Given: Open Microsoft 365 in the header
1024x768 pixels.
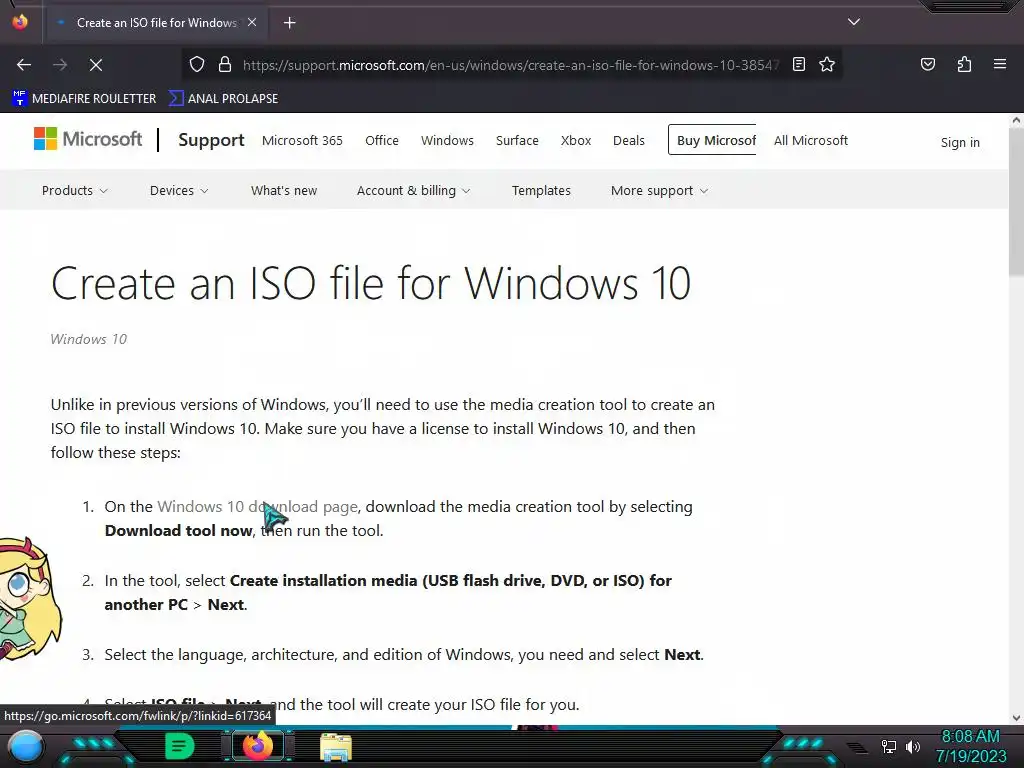Looking at the screenshot, I should [302, 140].
